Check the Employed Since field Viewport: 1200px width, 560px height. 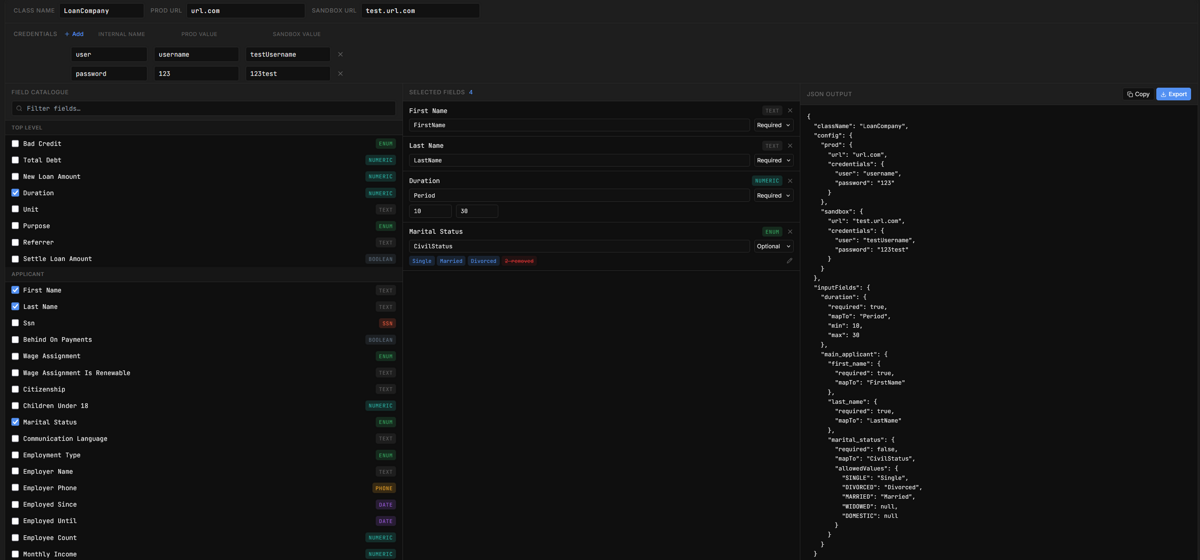[x=15, y=505]
